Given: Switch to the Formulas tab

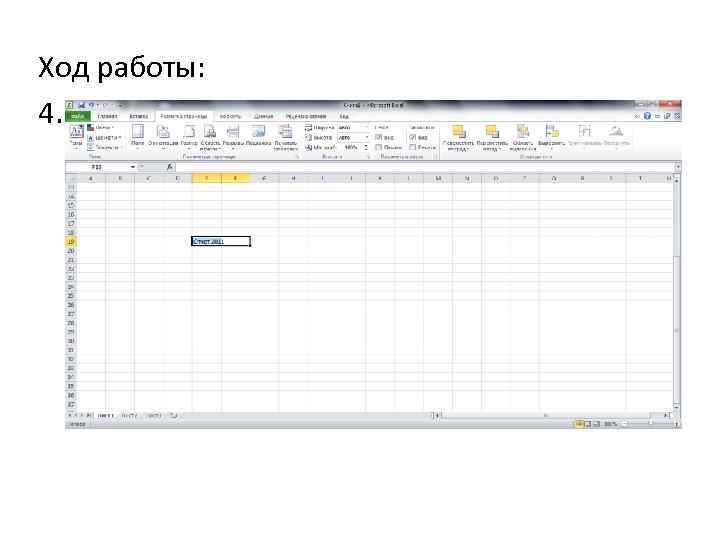Looking at the screenshot, I should click(x=231, y=116).
